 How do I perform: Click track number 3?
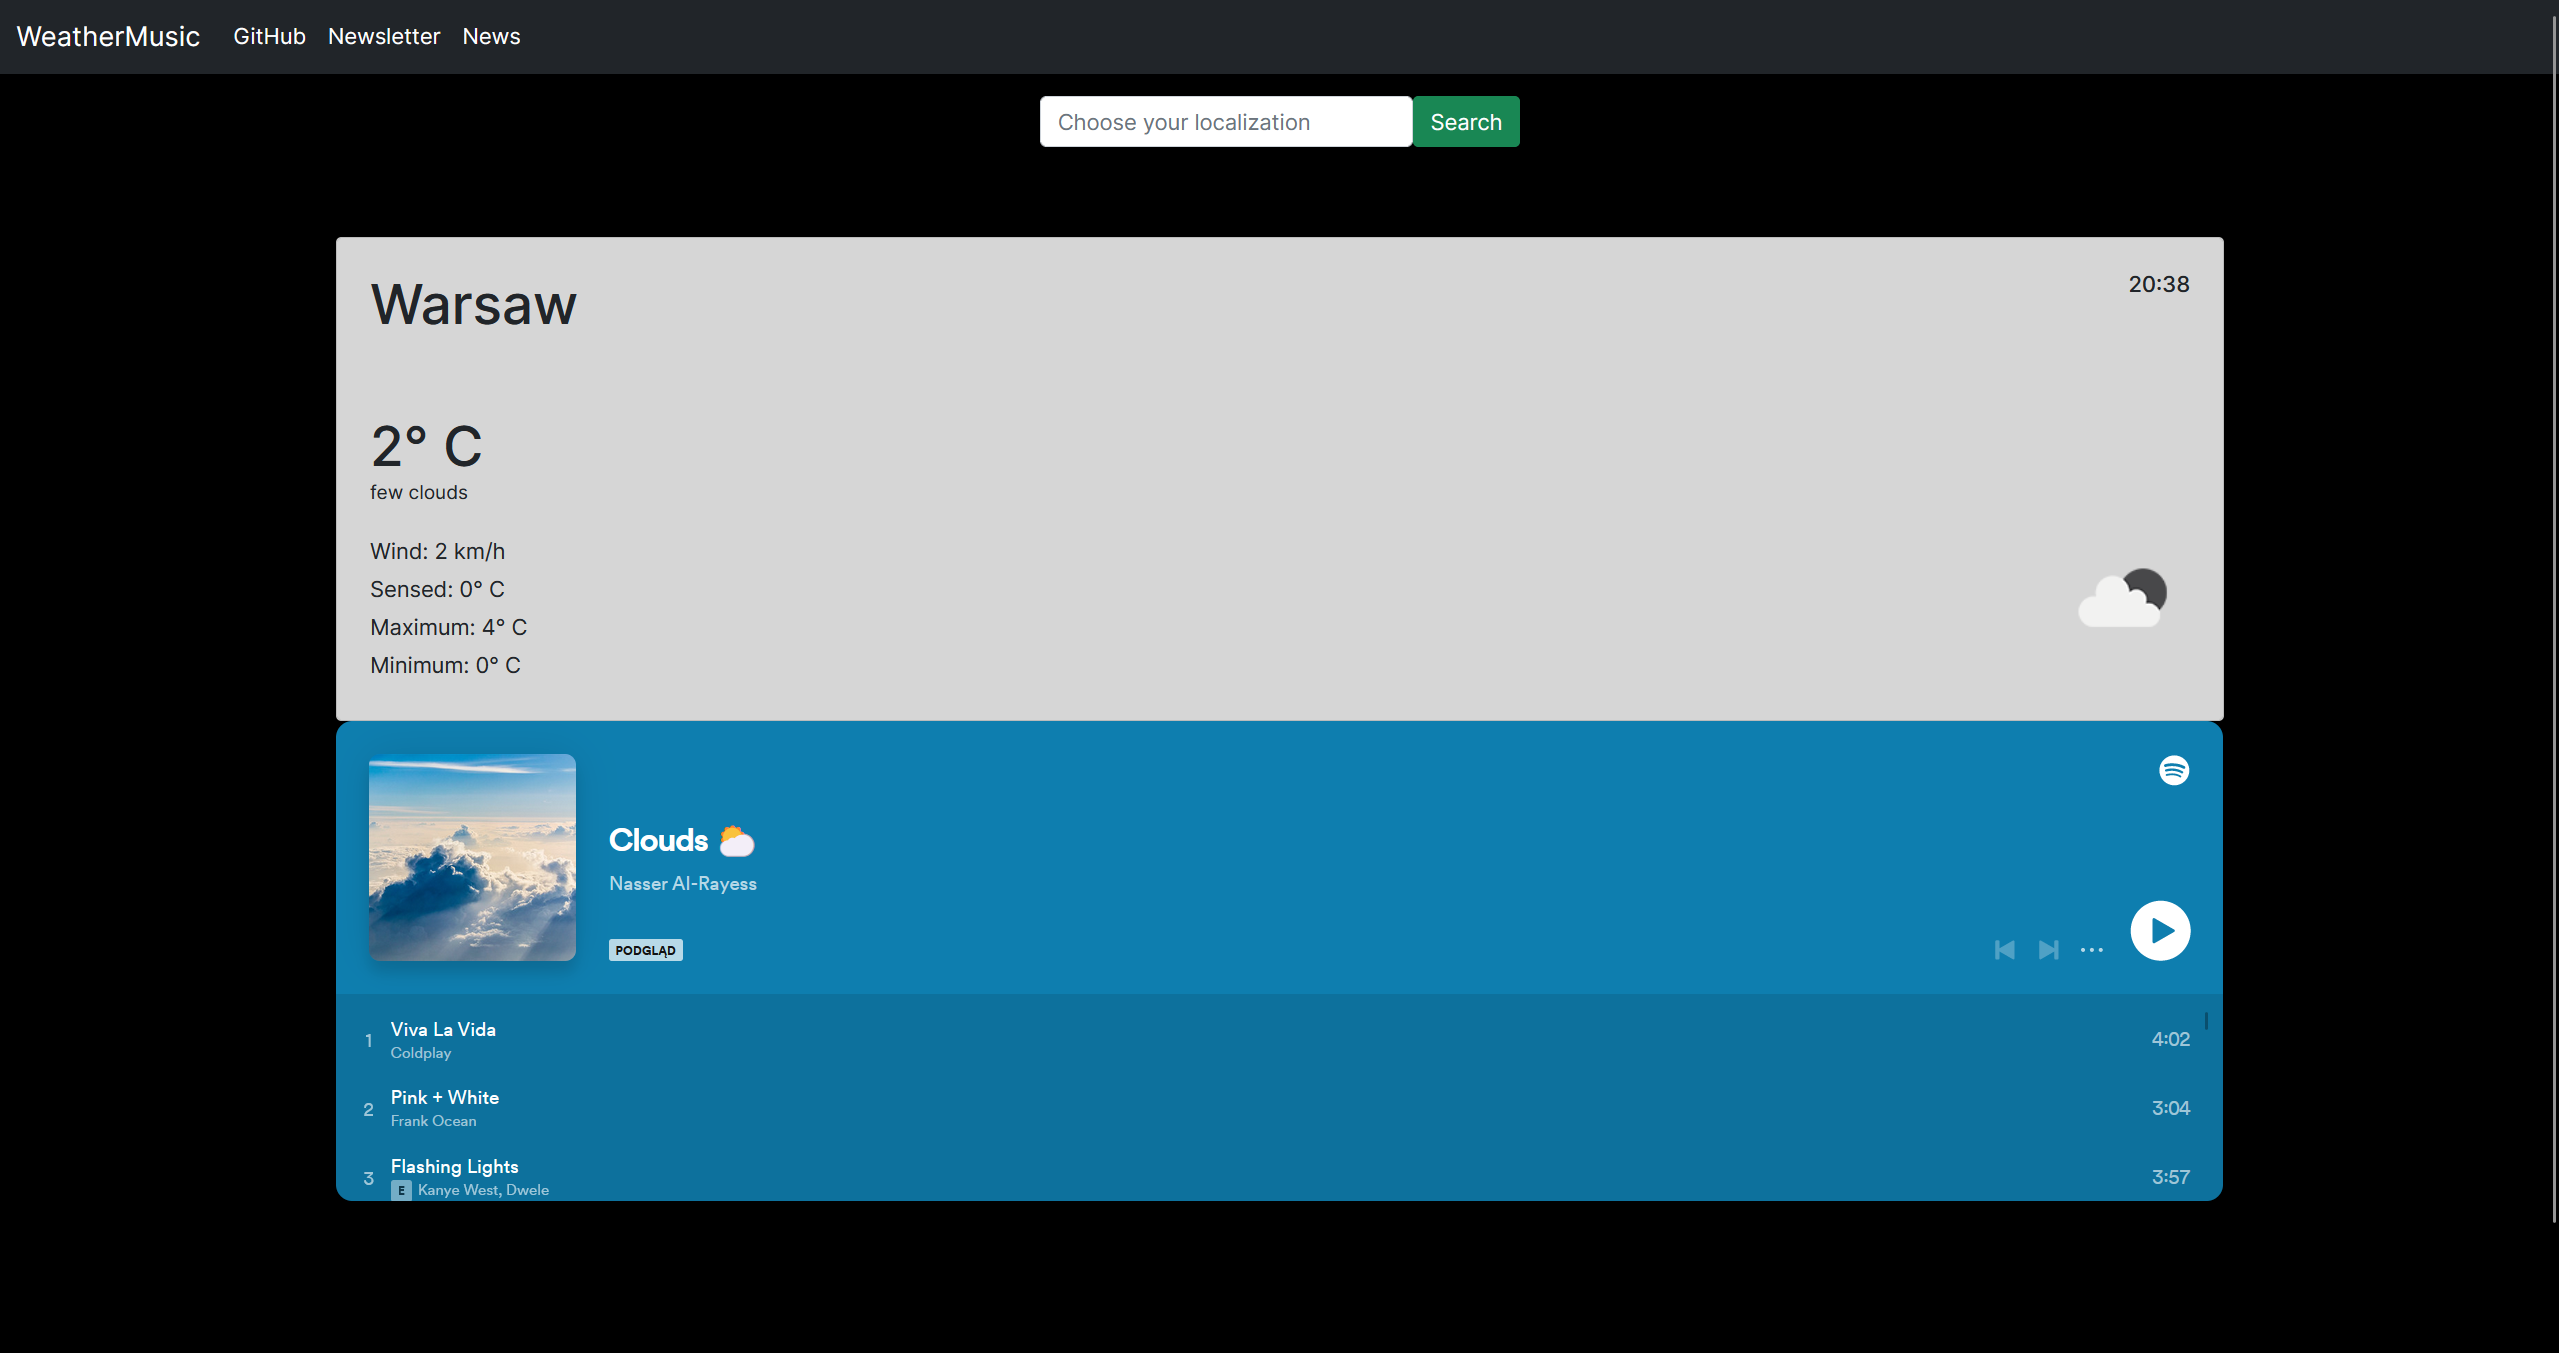[x=369, y=1178]
